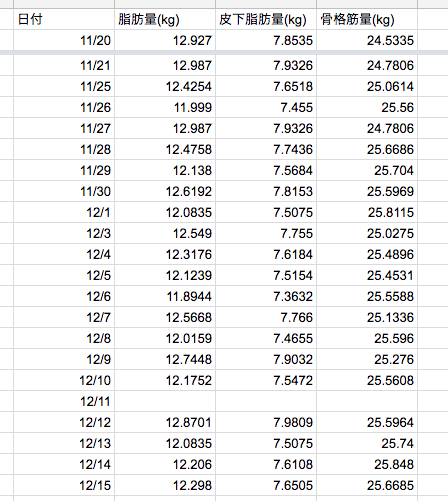Select the 皮下脂肪量(kg) header cell

coord(266,19)
